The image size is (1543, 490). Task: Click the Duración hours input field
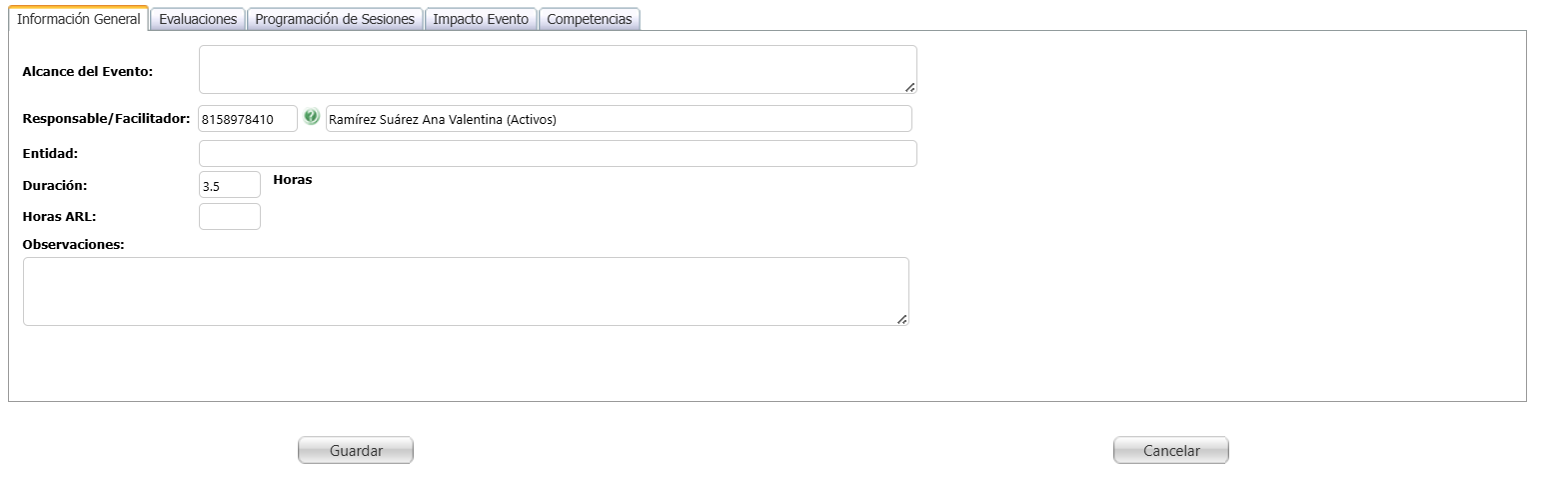[x=229, y=185]
